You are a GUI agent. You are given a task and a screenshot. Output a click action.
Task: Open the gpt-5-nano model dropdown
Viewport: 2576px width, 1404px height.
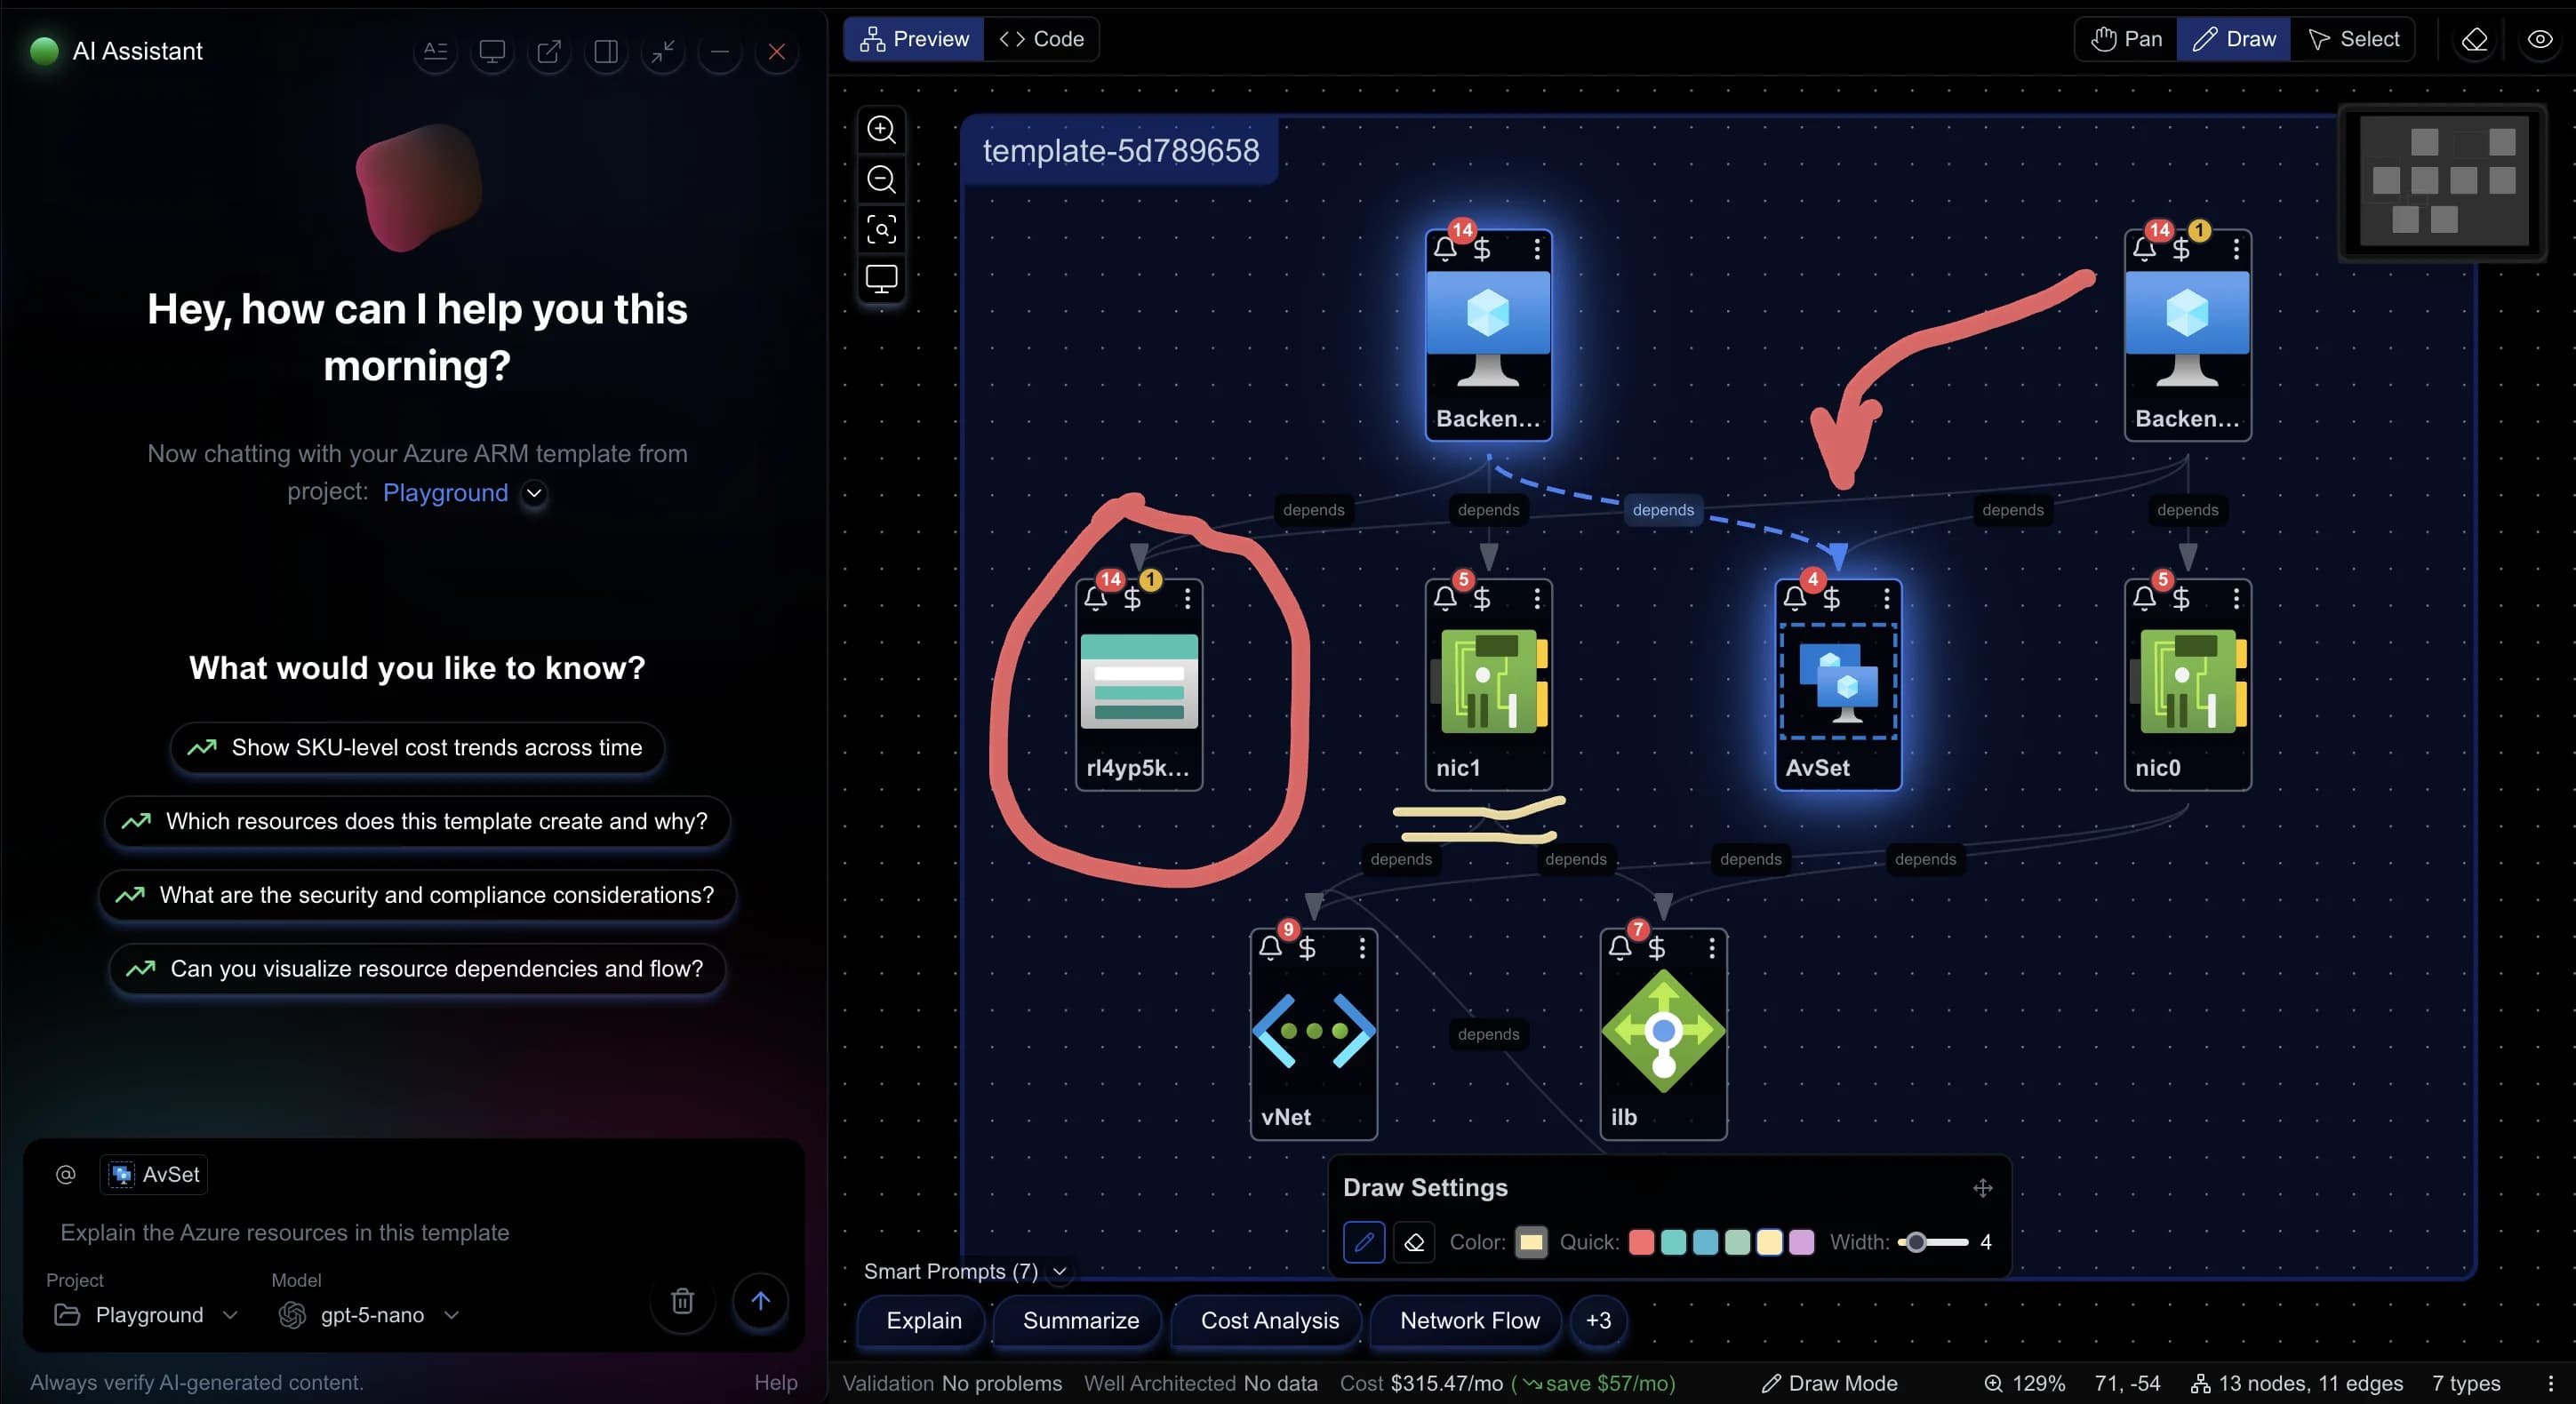pyautogui.click(x=369, y=1314)
